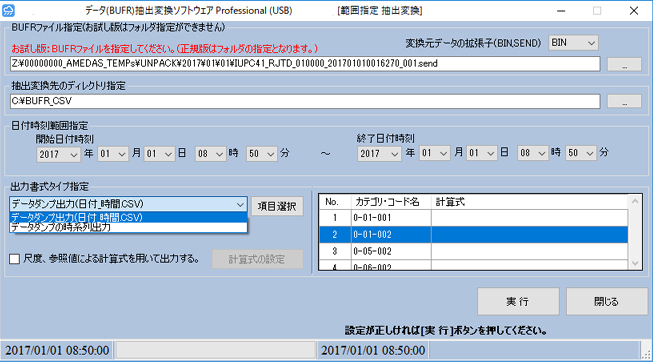Open the source extension BIN dropdown
This screenshot has width=653, height=362.
(x=573, y=43)
